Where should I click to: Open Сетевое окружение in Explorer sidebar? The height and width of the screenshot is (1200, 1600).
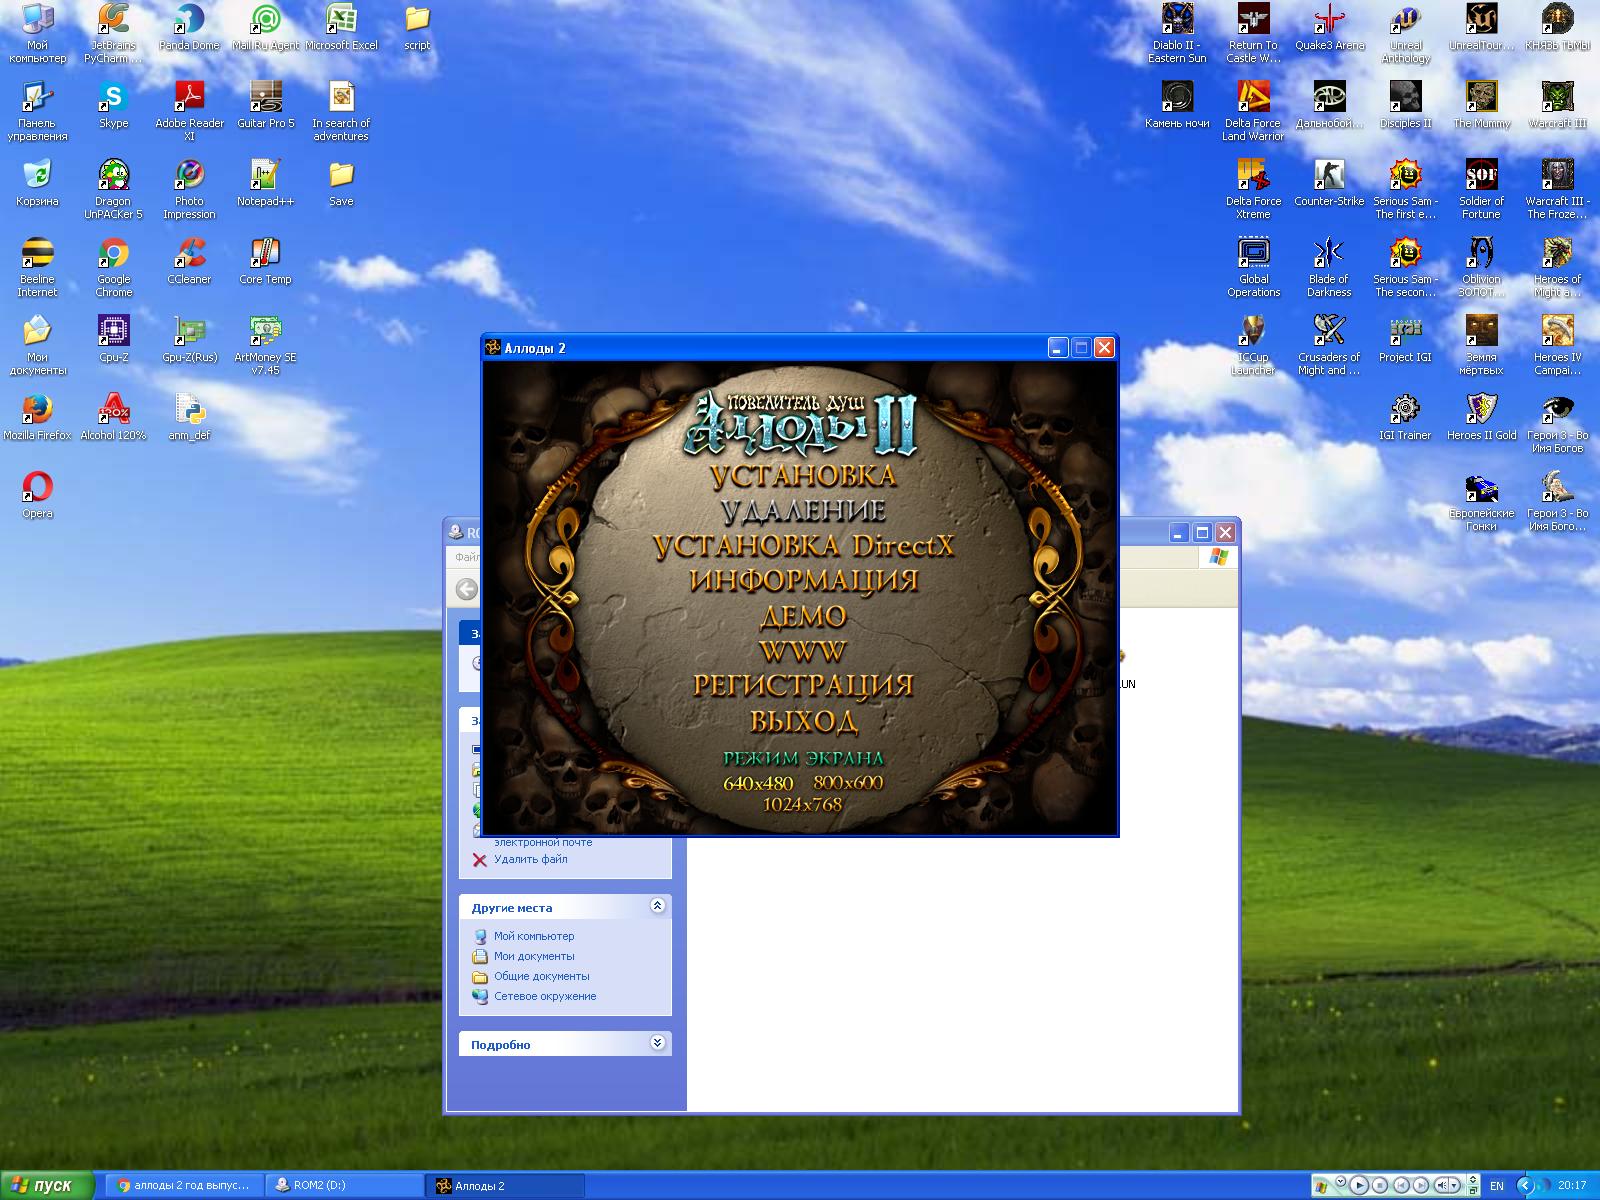tap(545, 996)
